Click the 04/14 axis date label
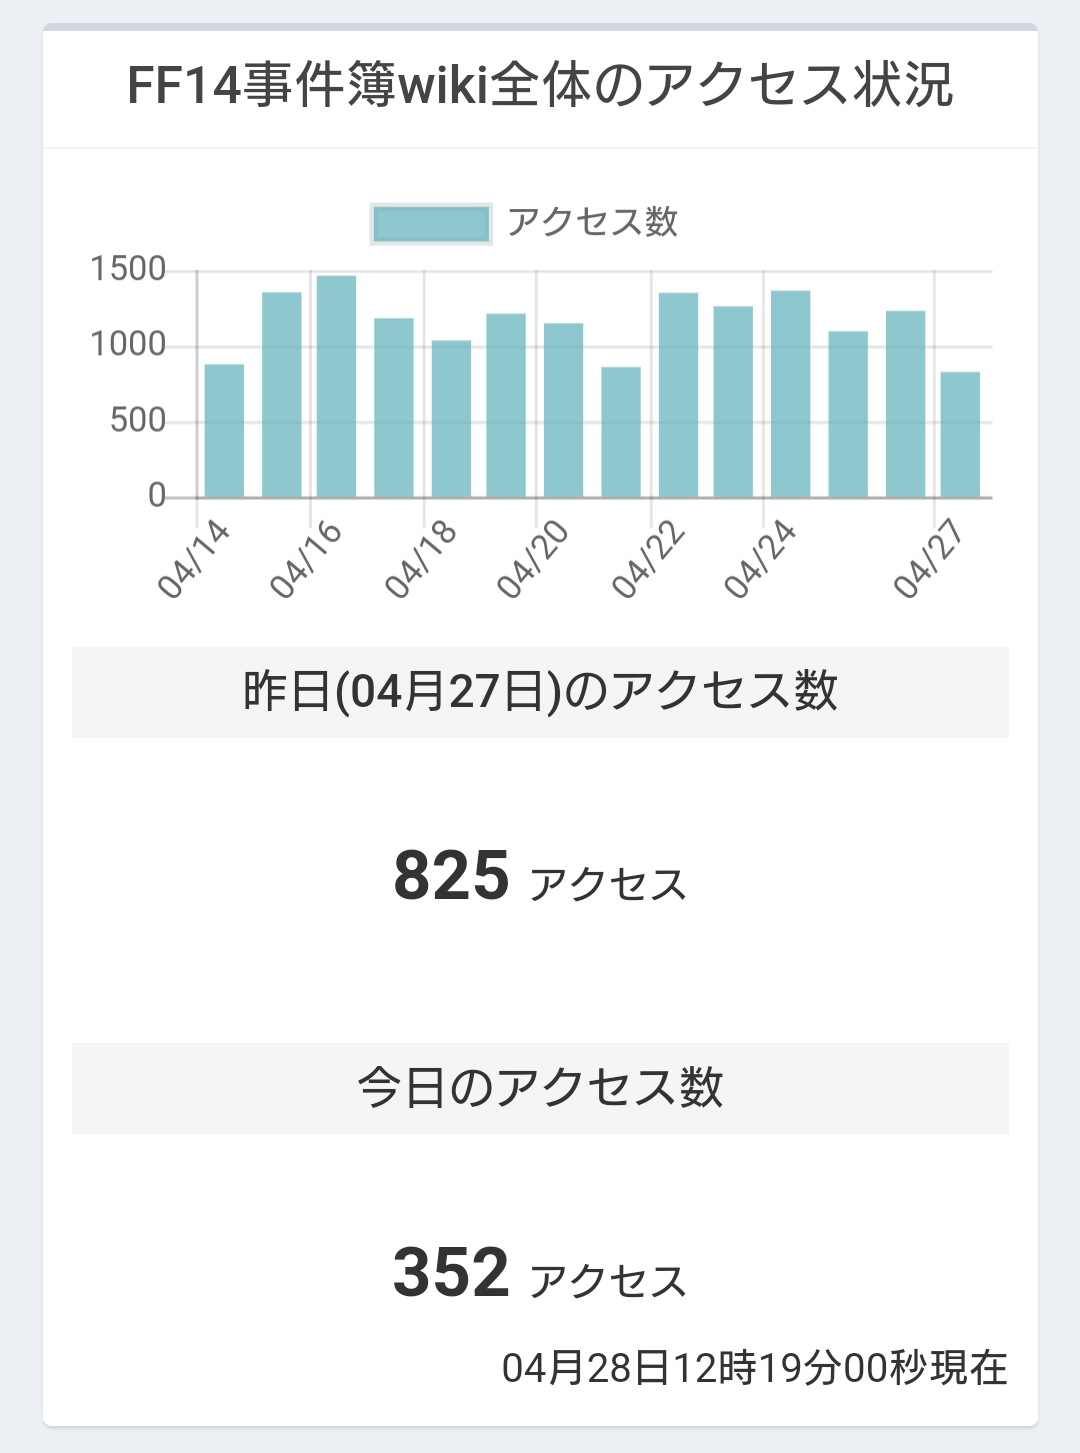The image size is (1080, 1453). click(x=194, y=559)
